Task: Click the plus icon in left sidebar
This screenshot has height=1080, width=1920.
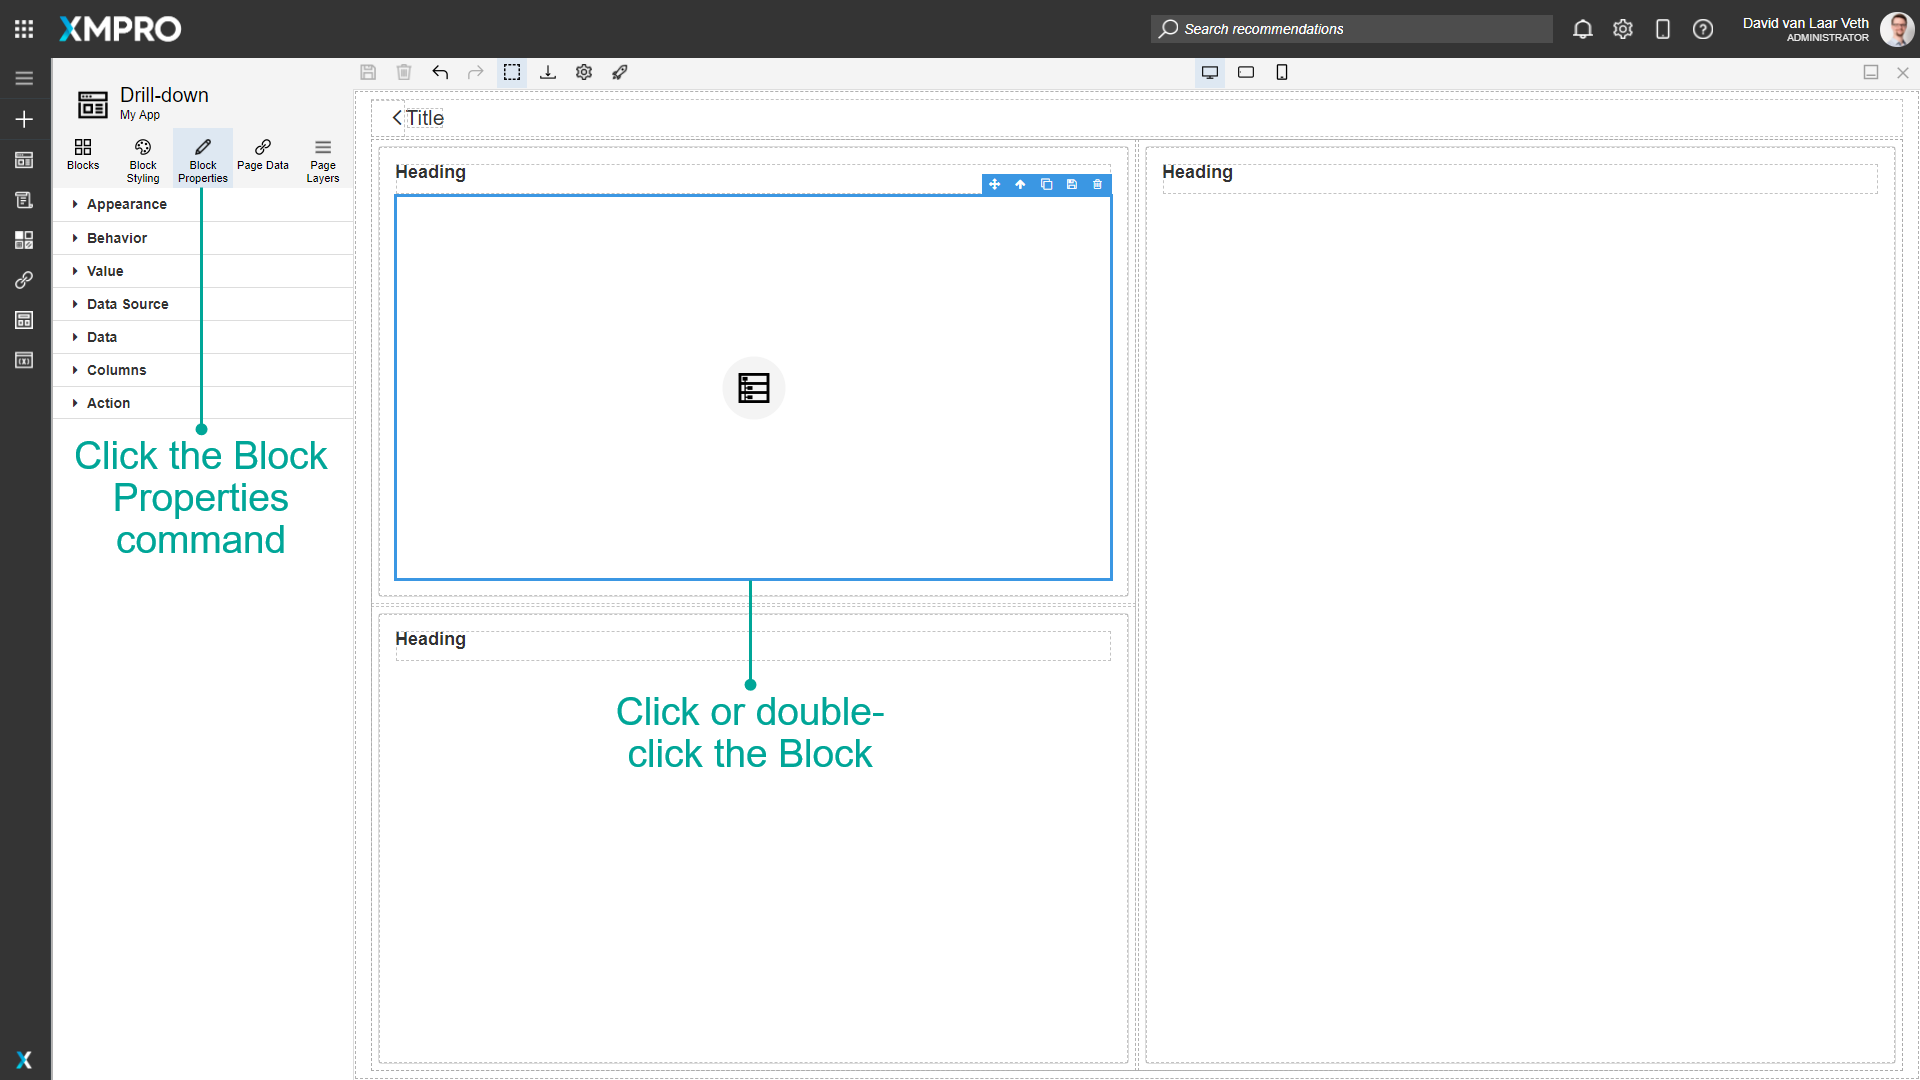Action: 24,119
